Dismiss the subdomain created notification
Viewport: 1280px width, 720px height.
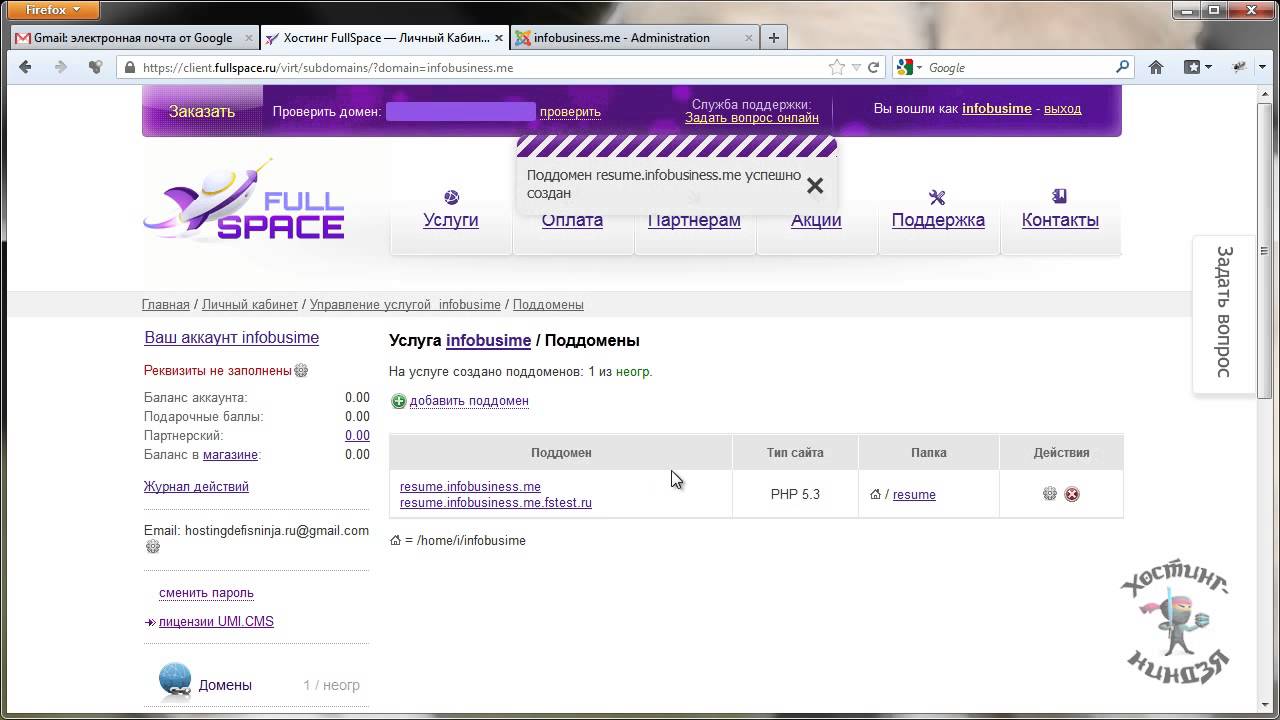[815, 185]
